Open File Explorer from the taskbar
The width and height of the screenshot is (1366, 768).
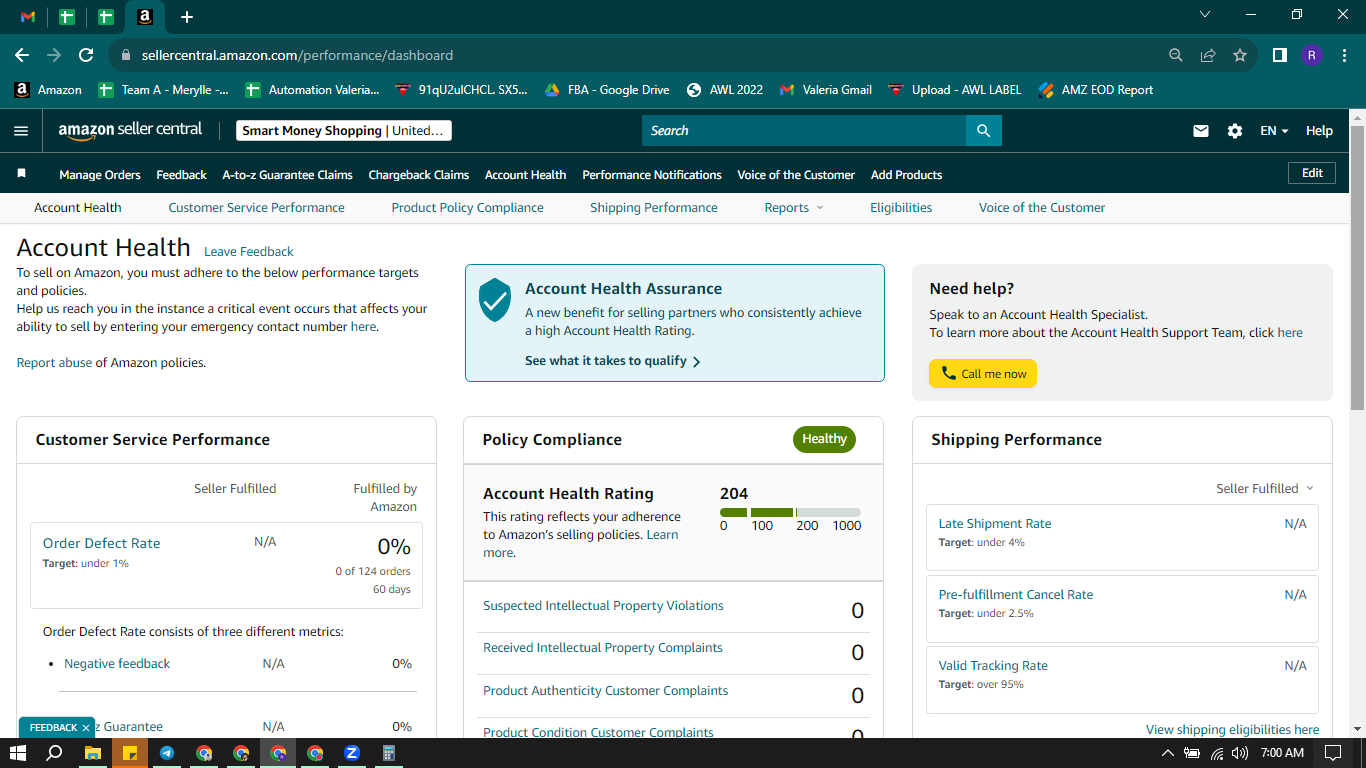(x=92, y=753)
